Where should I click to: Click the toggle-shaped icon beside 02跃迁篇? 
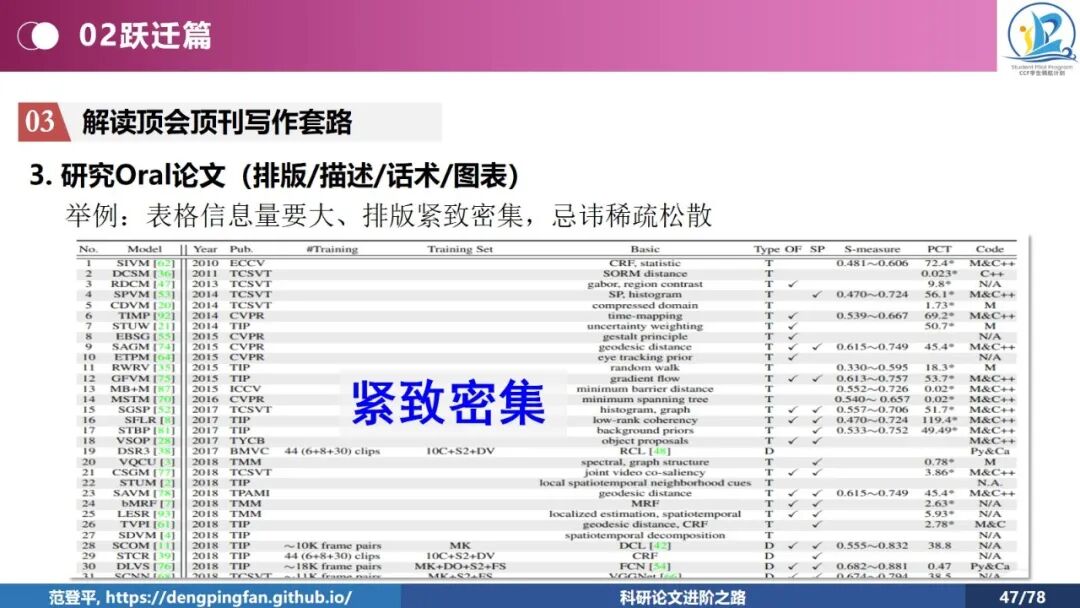pos(38,36)
